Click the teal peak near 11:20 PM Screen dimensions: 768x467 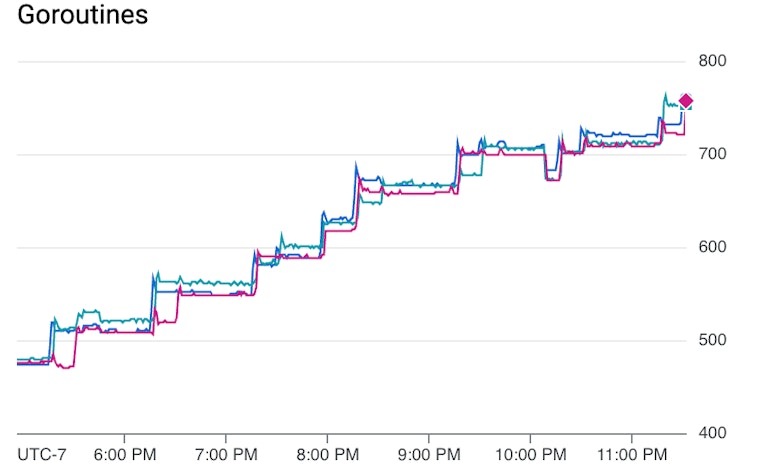(x=665, y=95)
